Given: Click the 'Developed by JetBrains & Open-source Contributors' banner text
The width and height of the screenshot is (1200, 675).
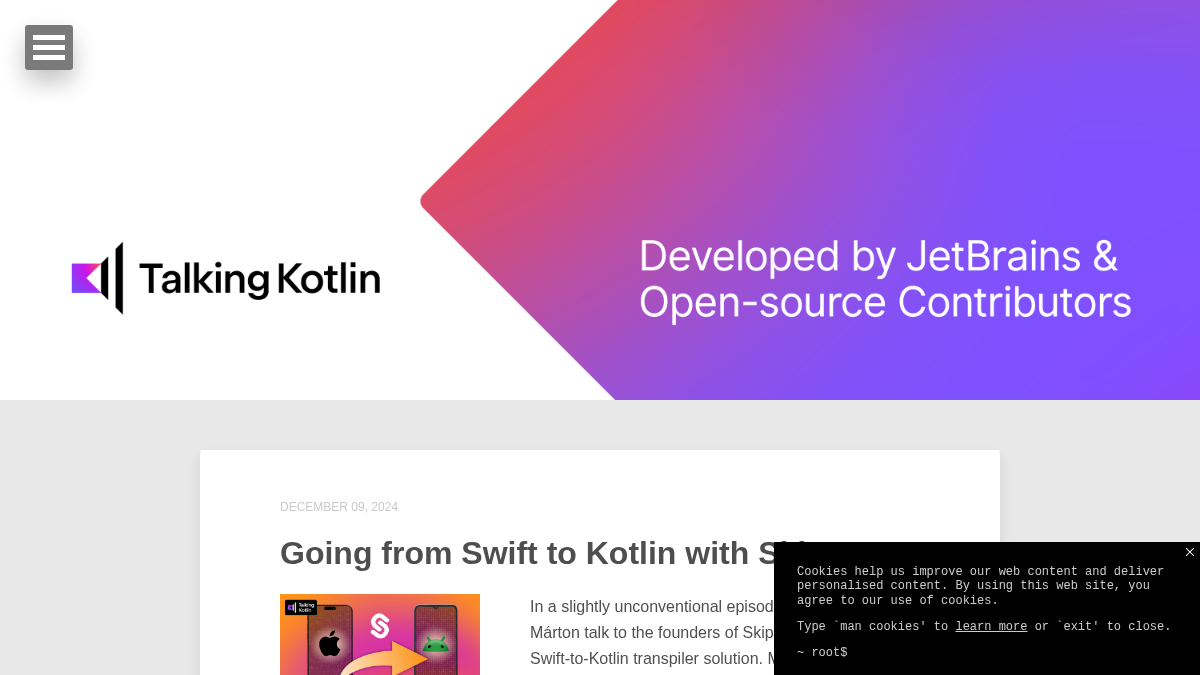Looking at the screenshot, I should [885, 279].
